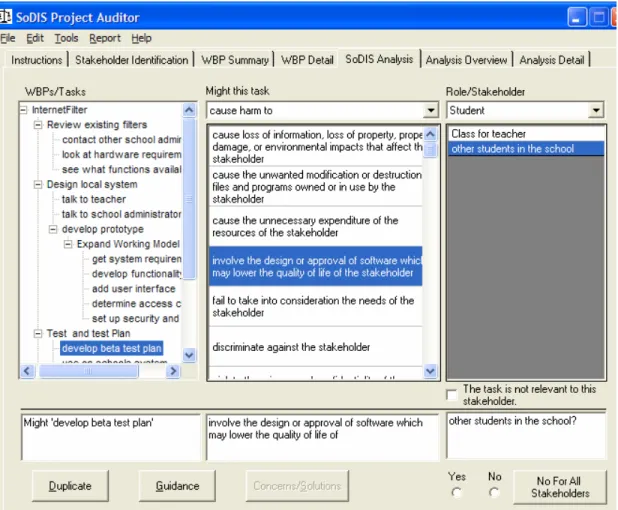Open the 'cause harm to' dropdown
The width and height of the screenshot is (618, 510).
[431, 110]
